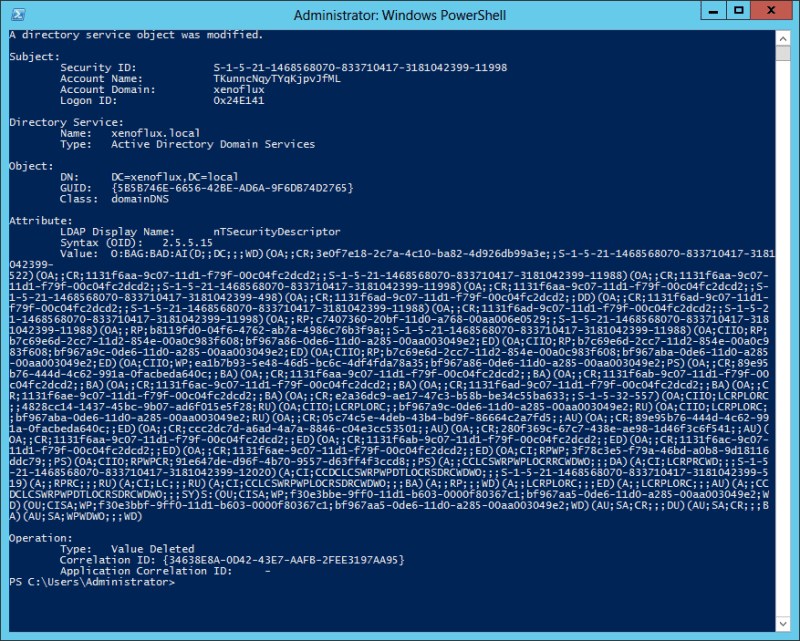
Task: Click the 'Application Correlation ID:' label
Action: coord(146,571)
